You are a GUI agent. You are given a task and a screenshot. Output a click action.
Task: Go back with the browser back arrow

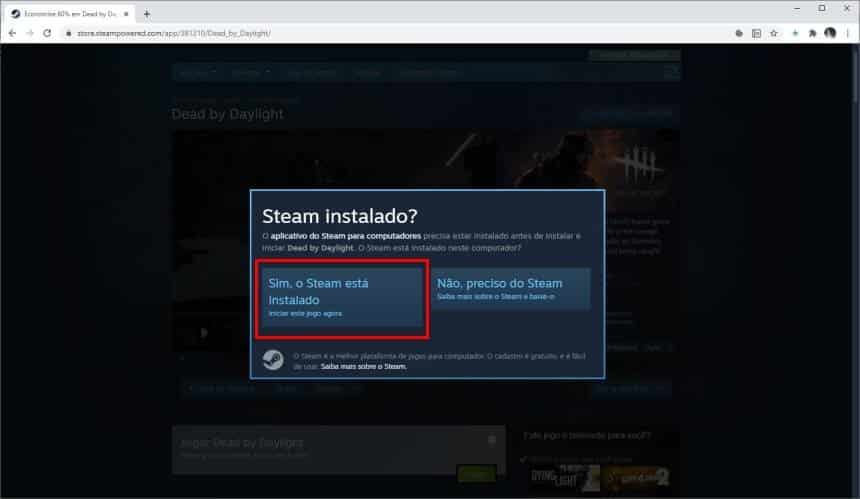pos(12,33)
